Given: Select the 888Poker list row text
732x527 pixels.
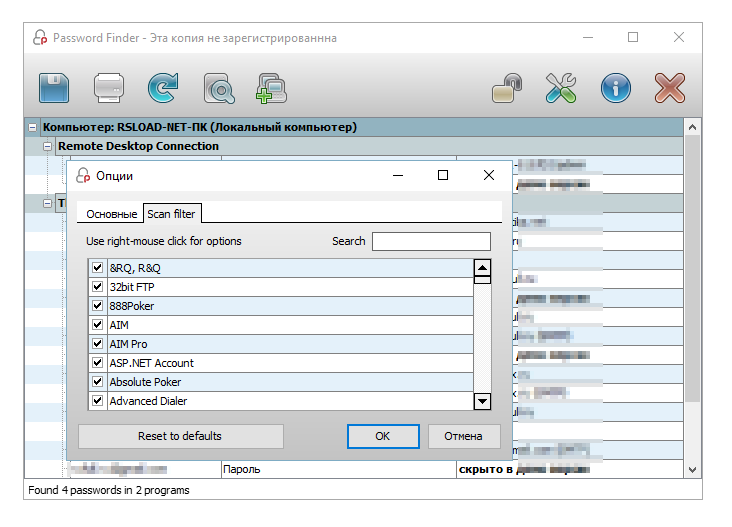Looking at the screenshot, I should coord(132,306).
